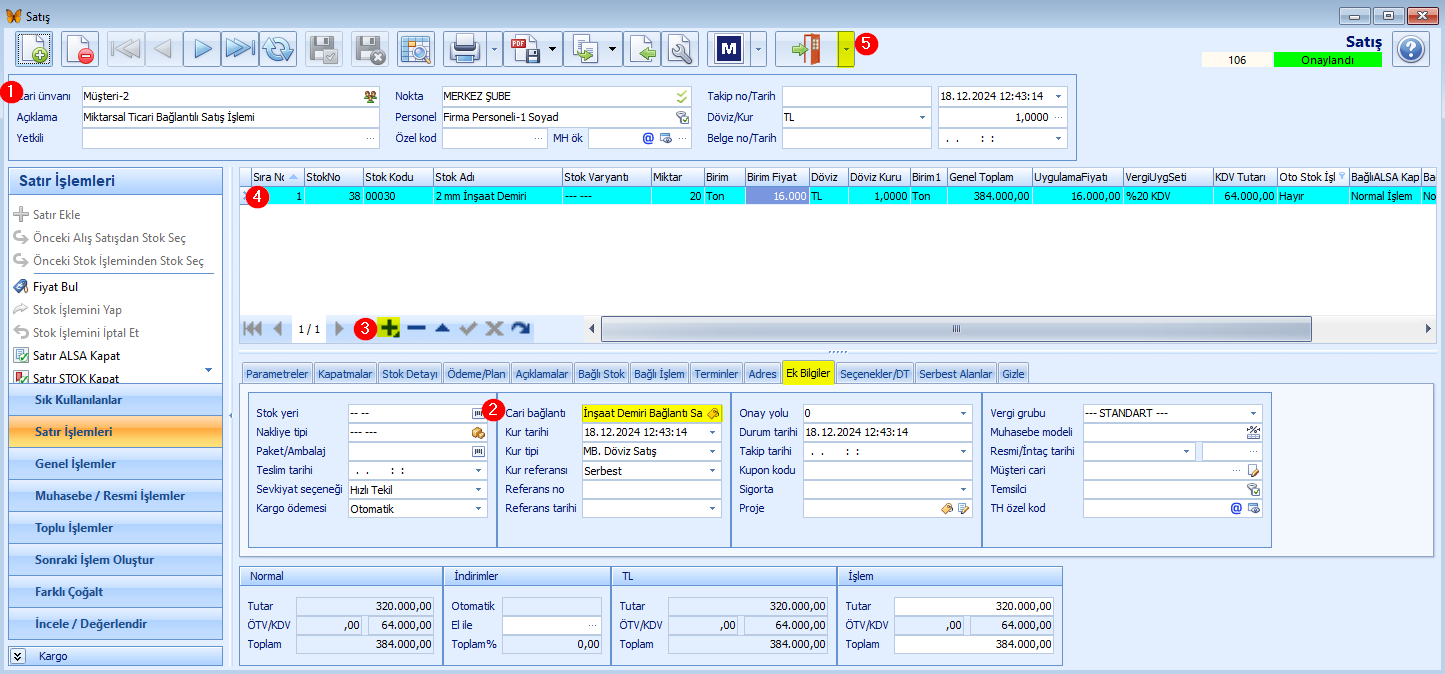Click the Kupon kodu input field
The width and height of the screenshot is (1445, 674).
tap(887, 470)
